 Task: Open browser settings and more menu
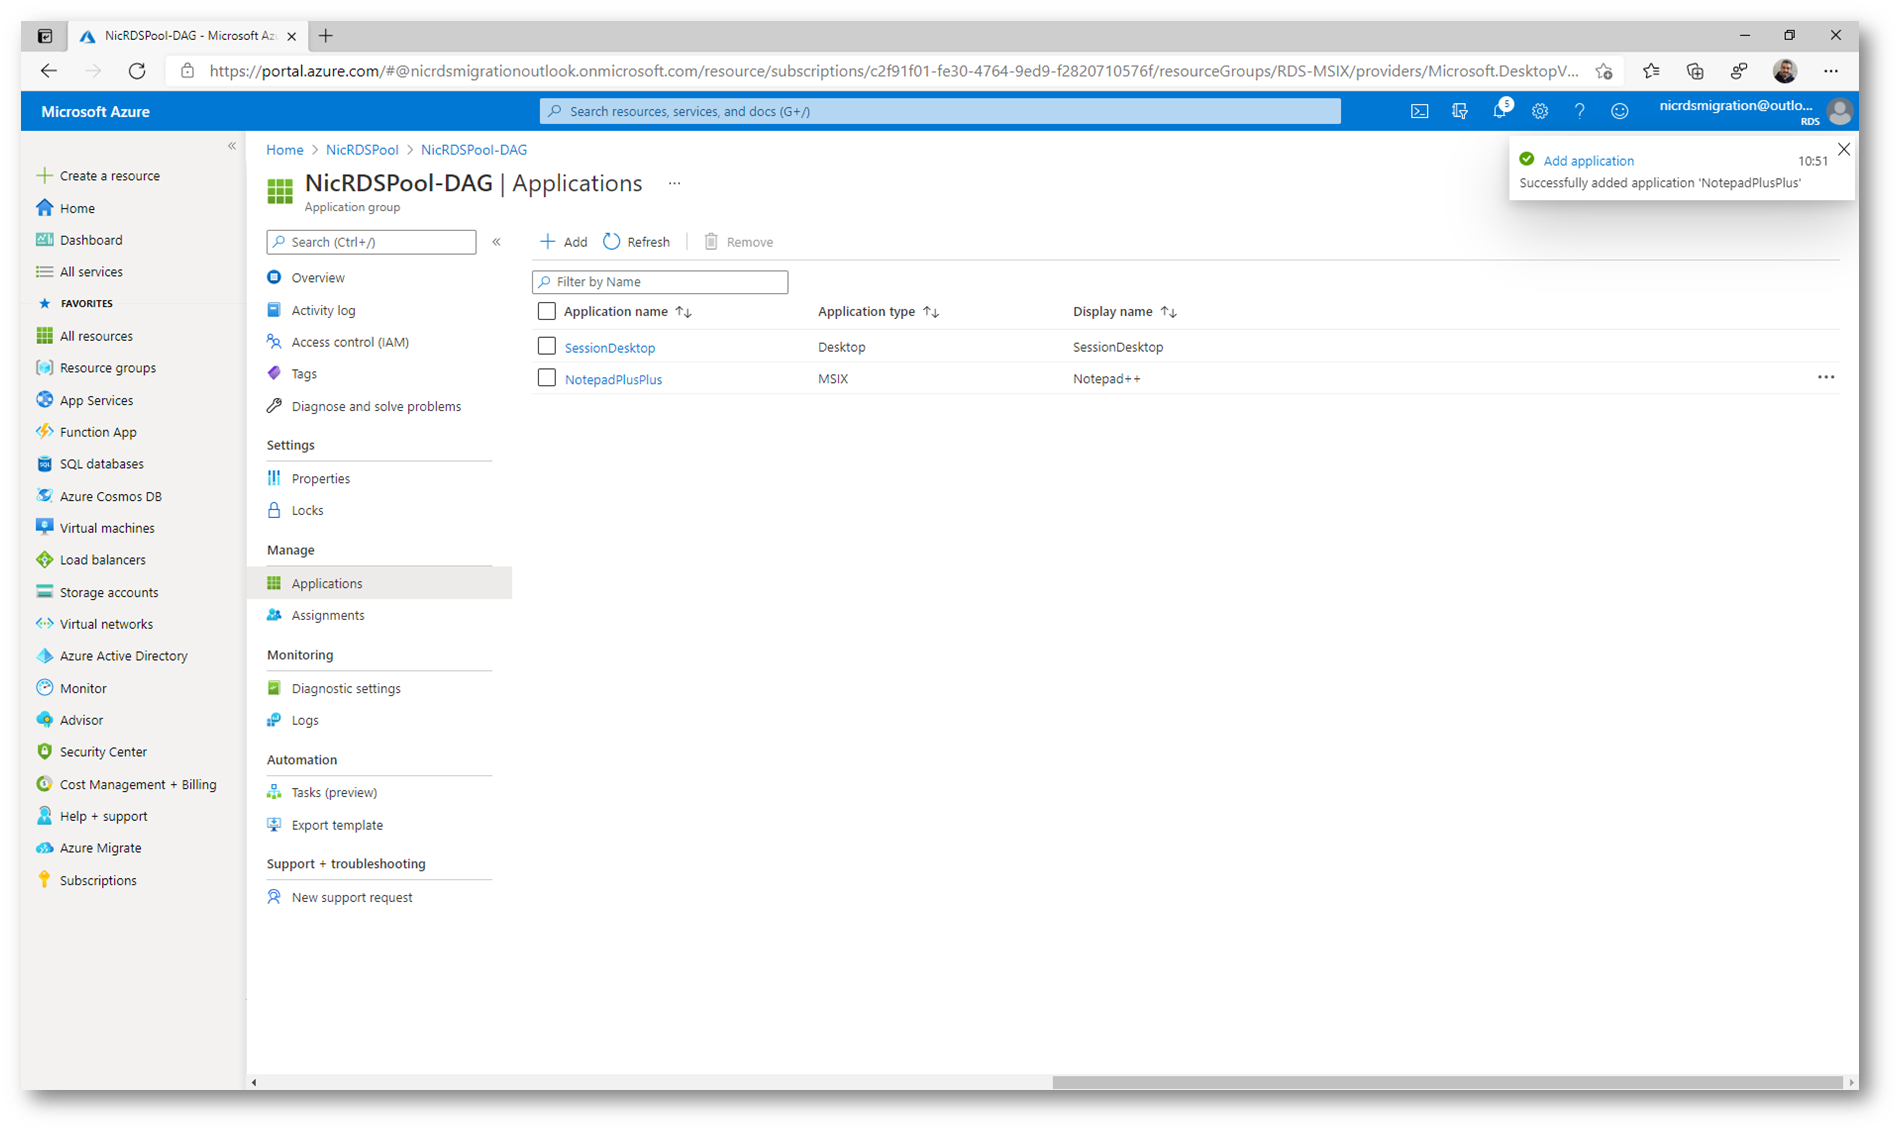[1831, 71]
